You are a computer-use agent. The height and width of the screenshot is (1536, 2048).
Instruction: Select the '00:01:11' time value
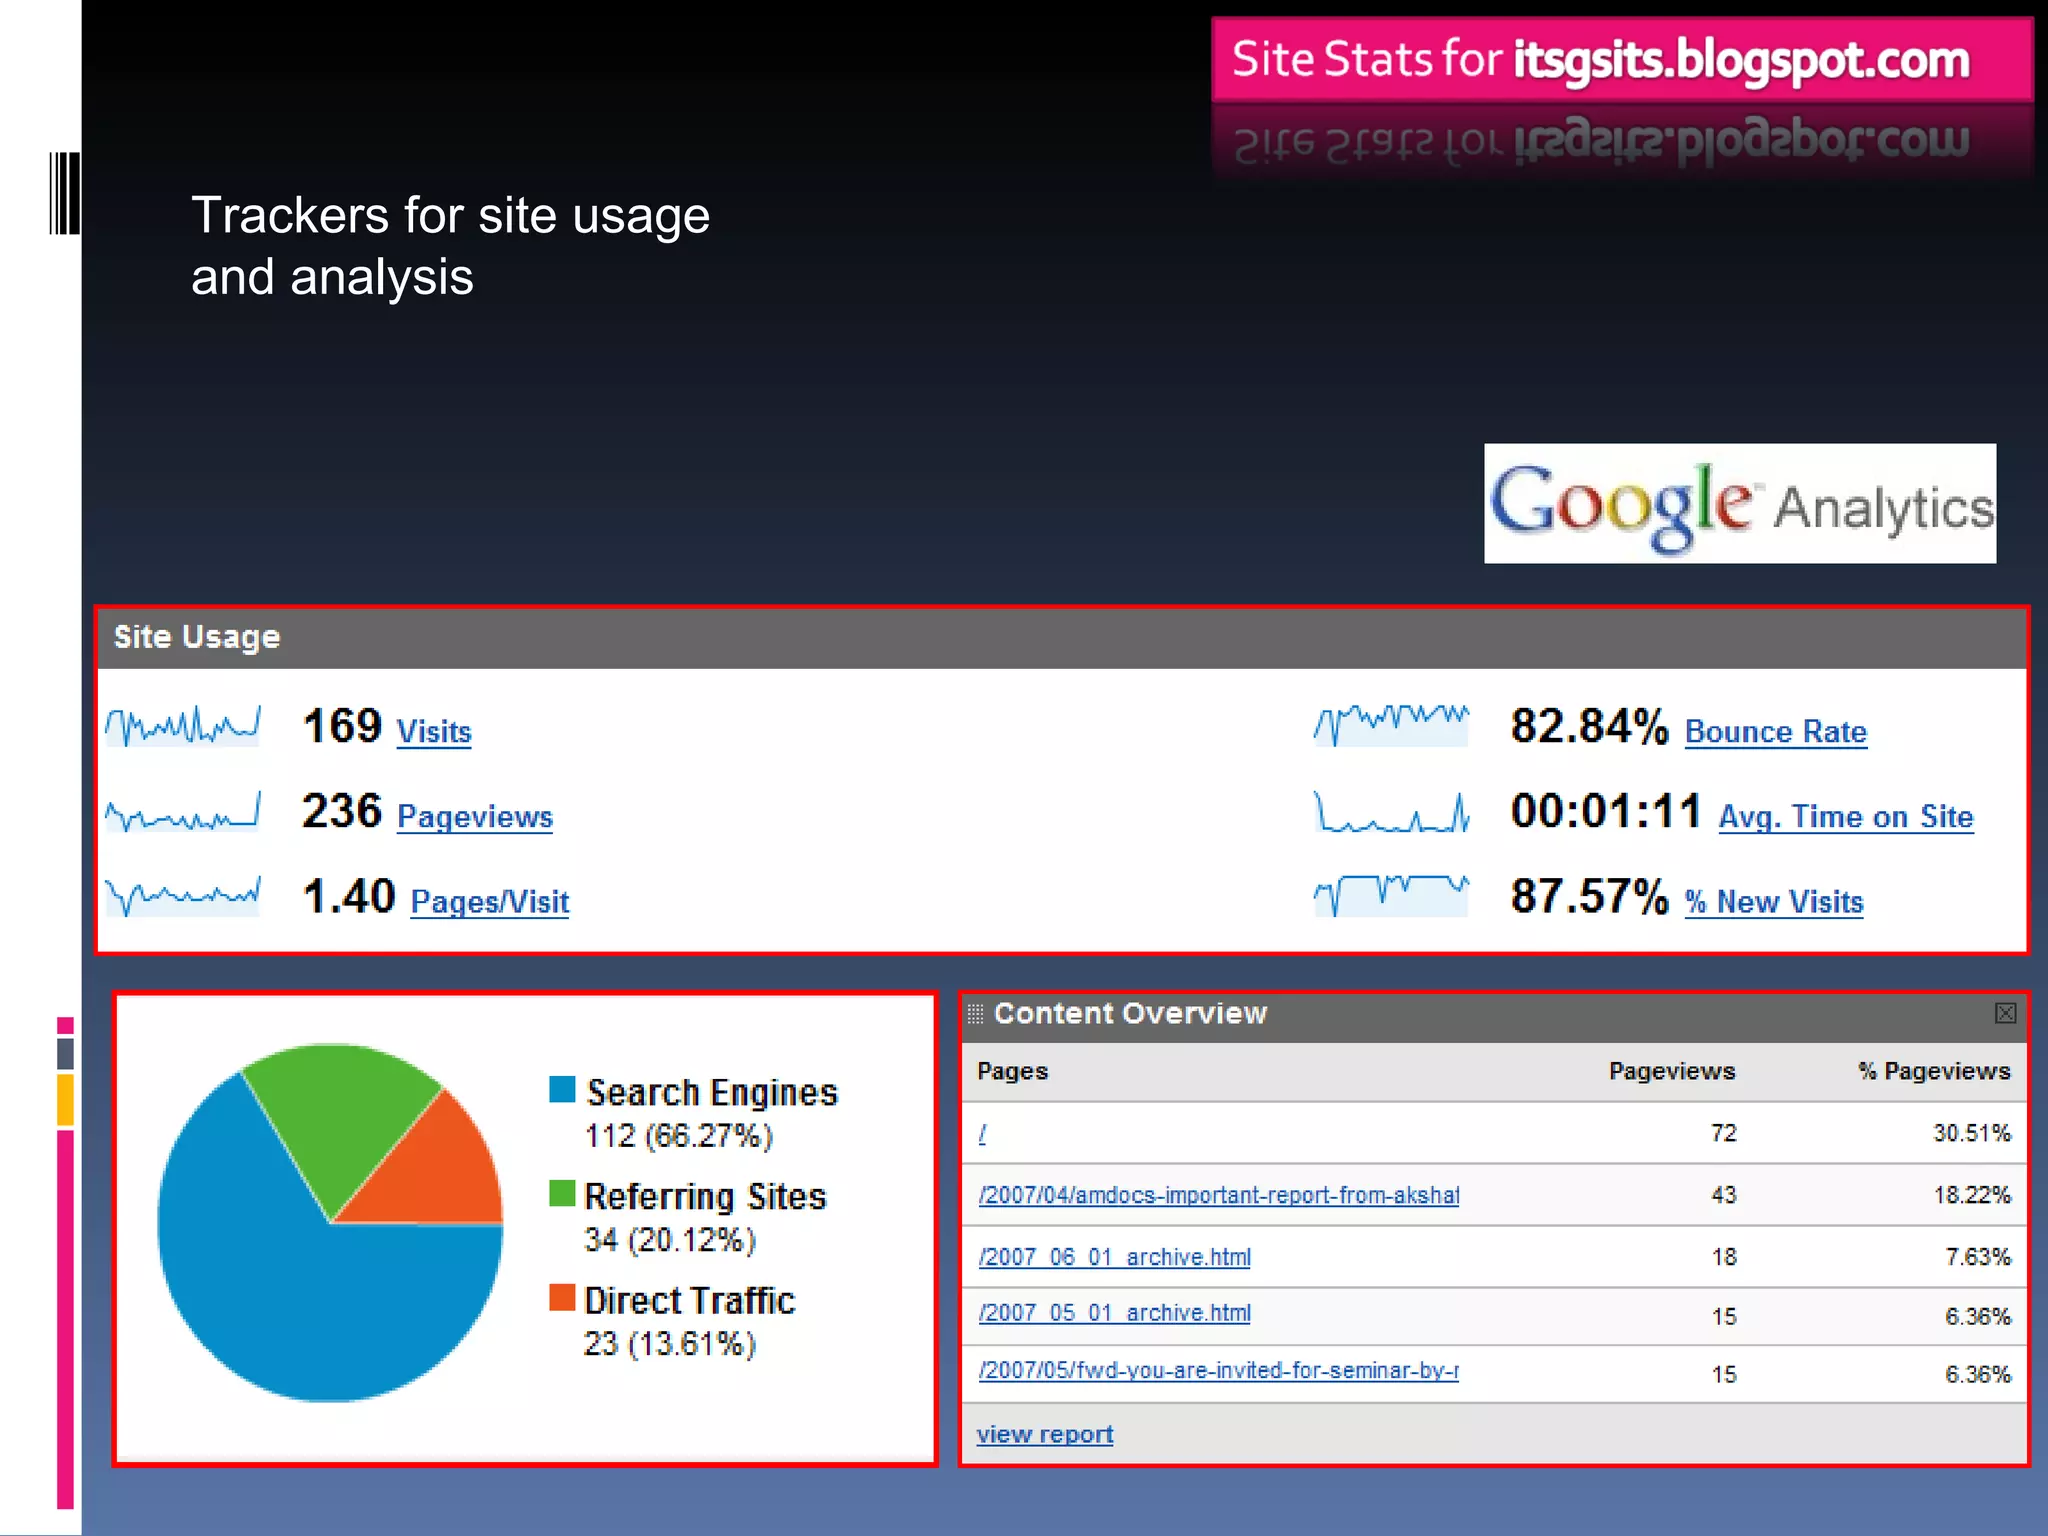pos(1606,811)
